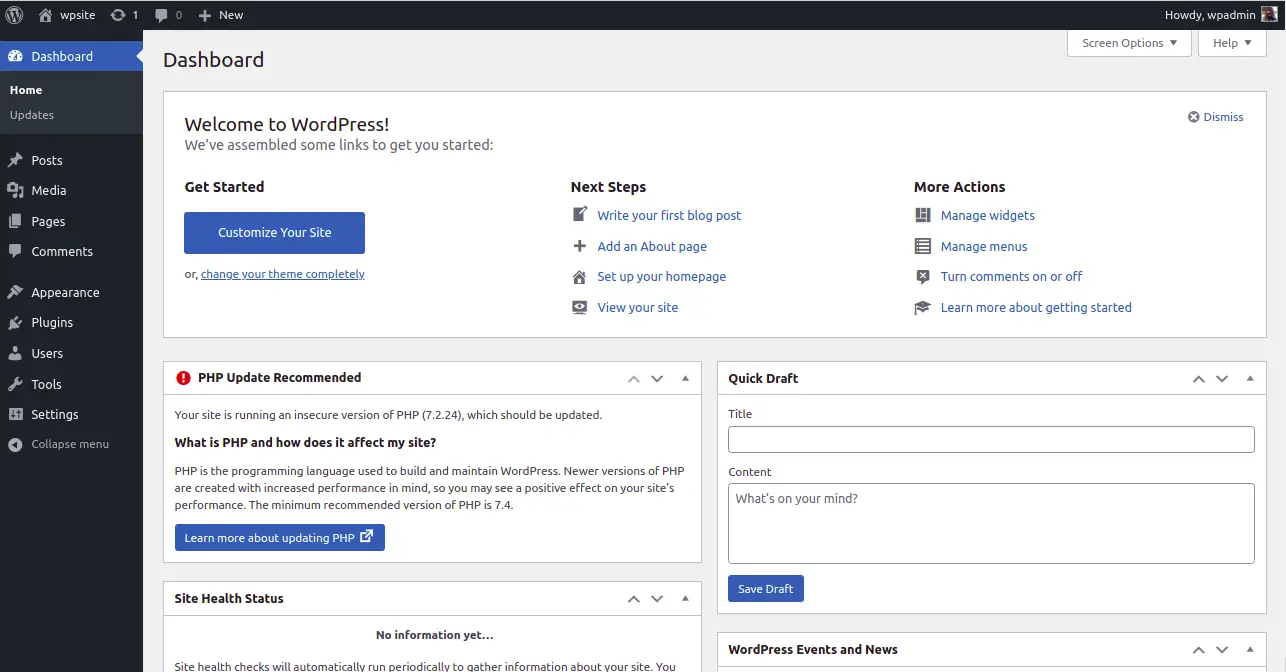
Task: Open Turn comments on or off link
Action: [1011, 277]
